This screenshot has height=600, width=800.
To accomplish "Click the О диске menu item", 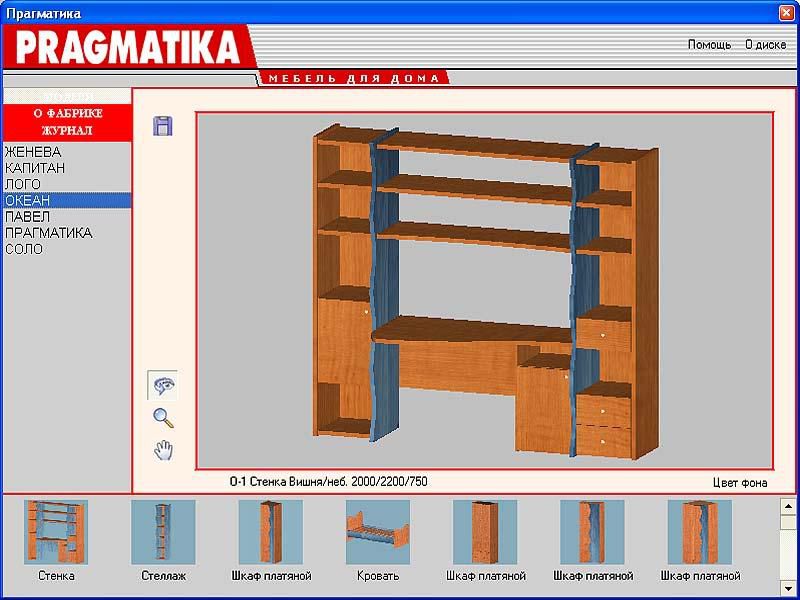I will [x=765, y=45].
